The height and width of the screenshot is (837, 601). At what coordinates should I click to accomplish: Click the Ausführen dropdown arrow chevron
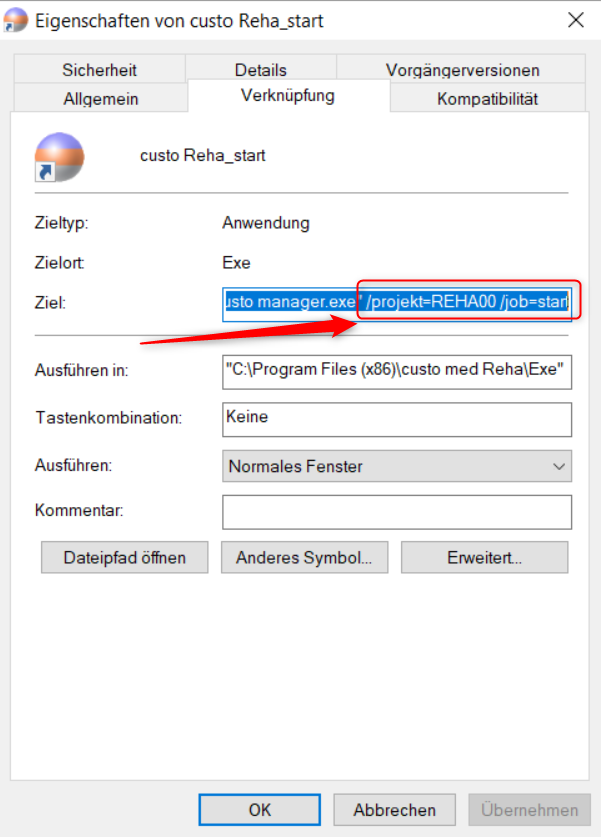point(558,467)
